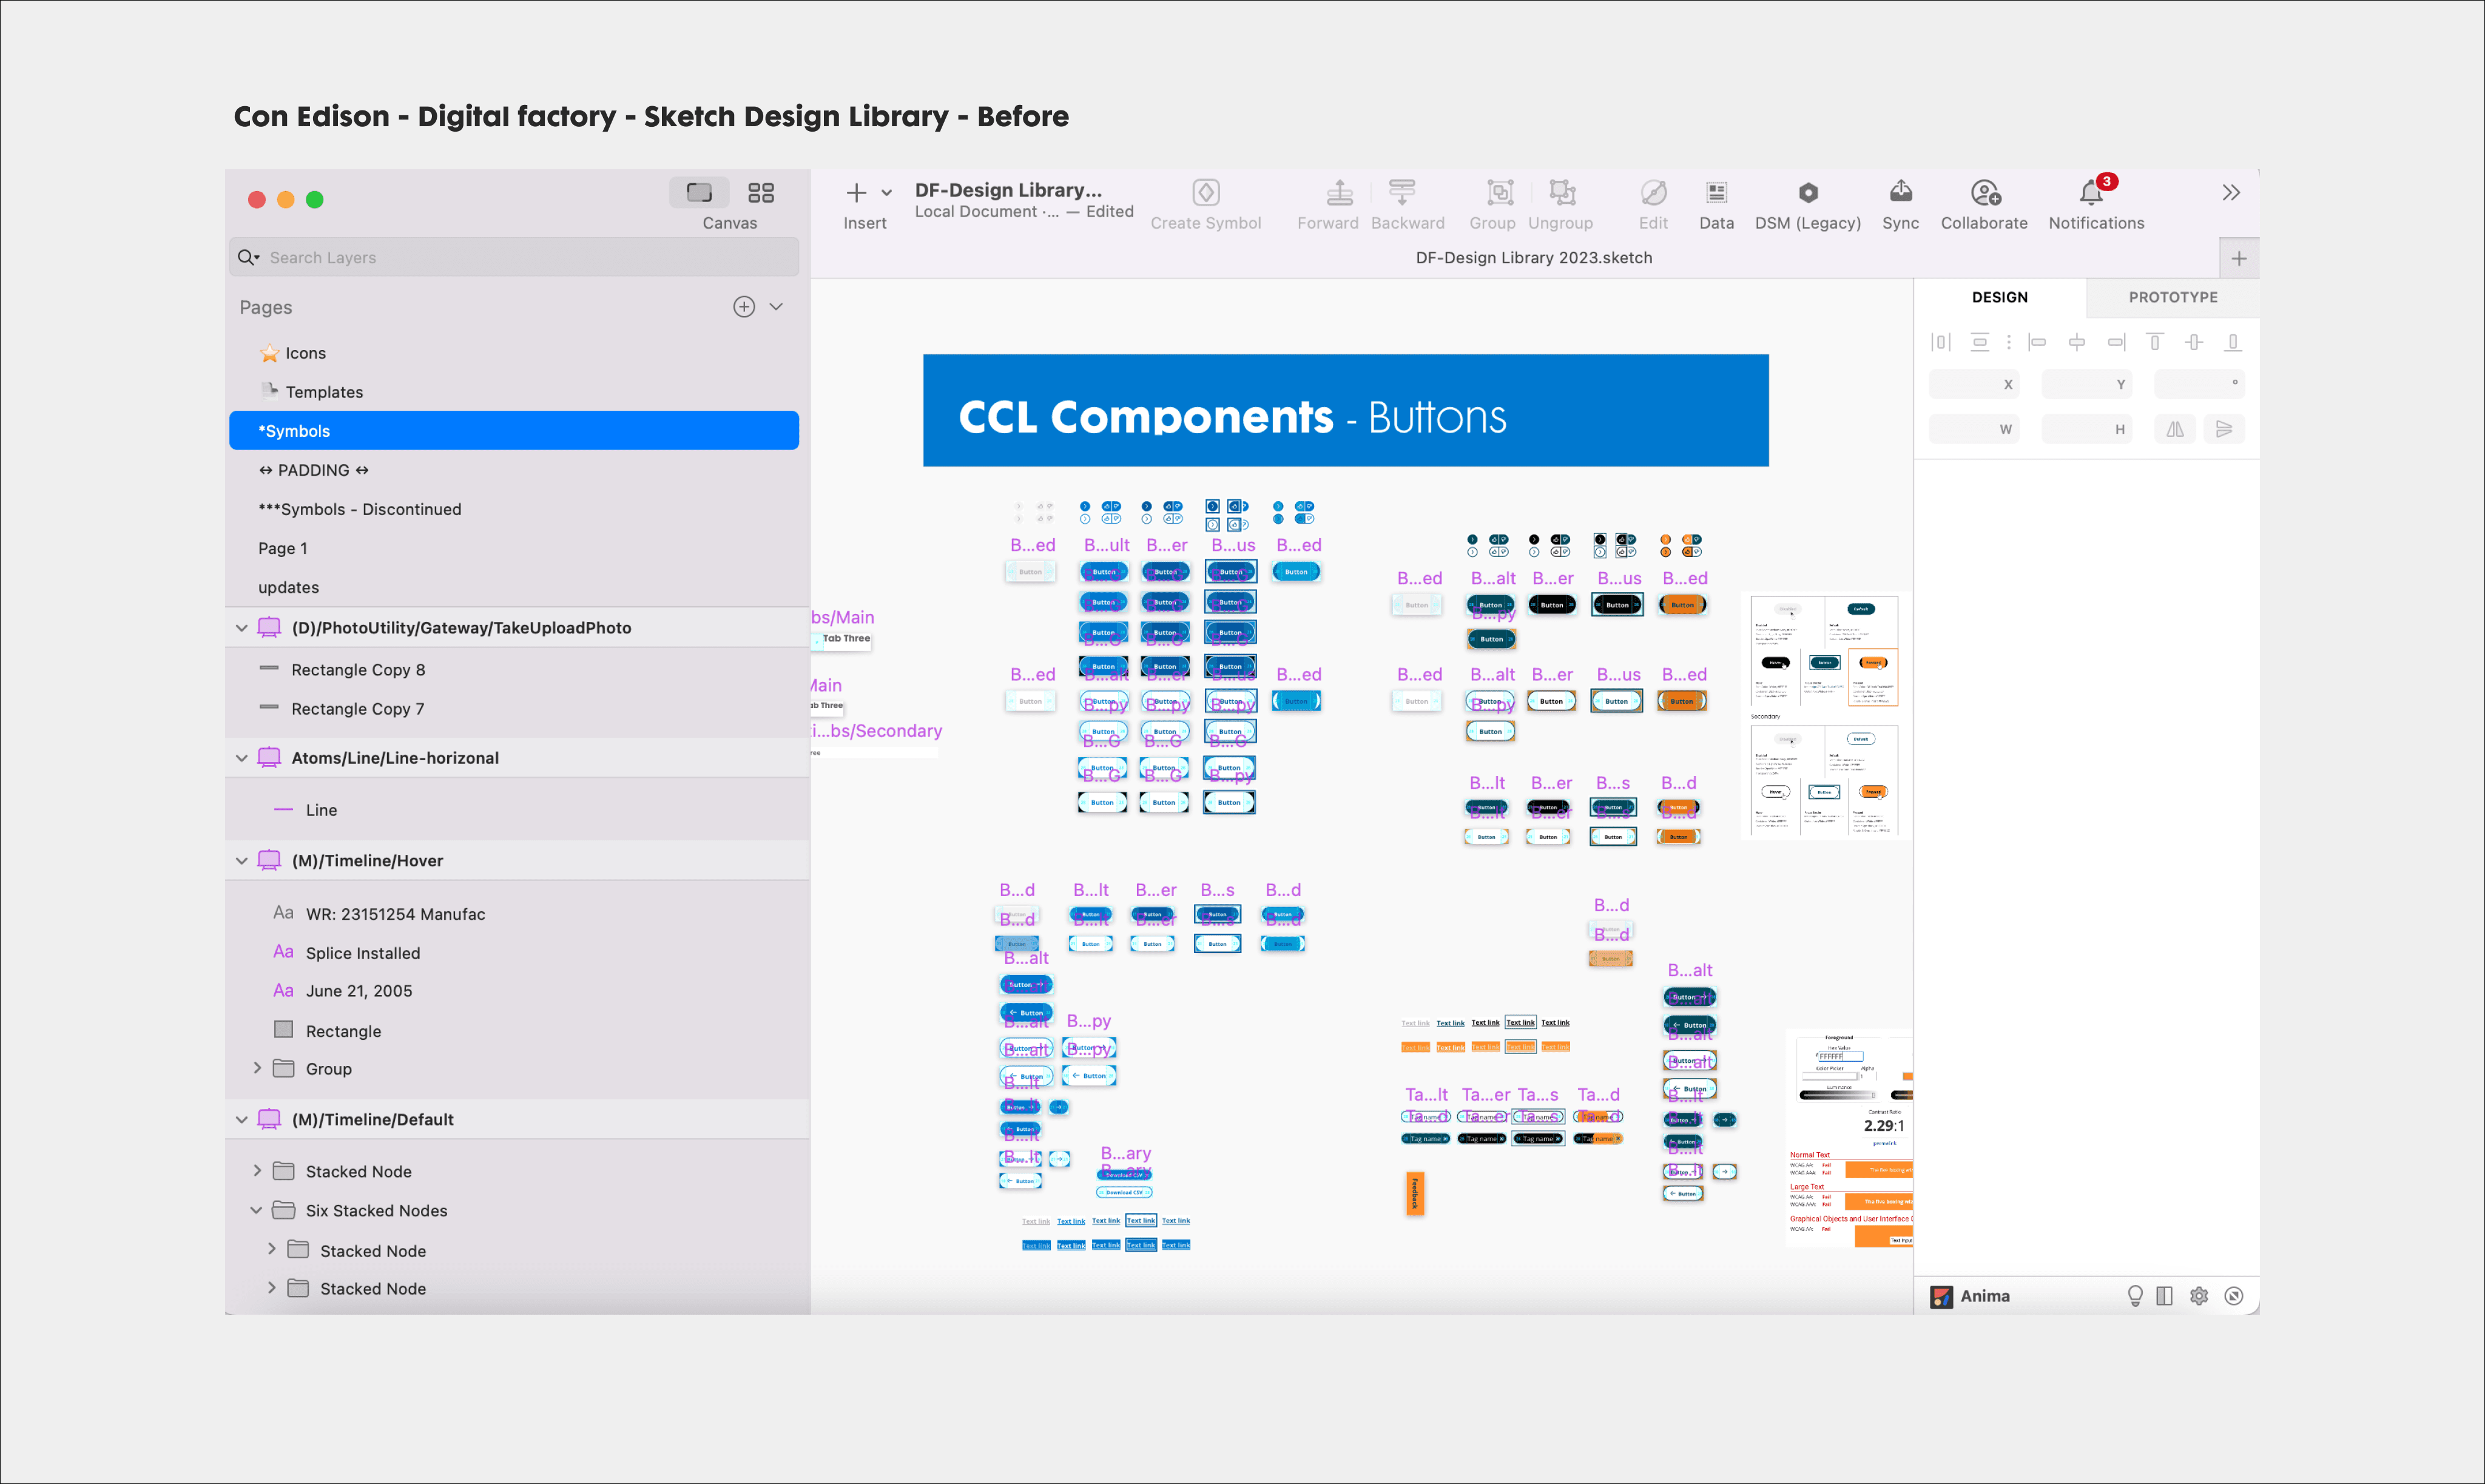This screenshot has width=2485, height=1484.
Task: Select the ***Symbols - Discontinued page
Action: pos(360,509)
